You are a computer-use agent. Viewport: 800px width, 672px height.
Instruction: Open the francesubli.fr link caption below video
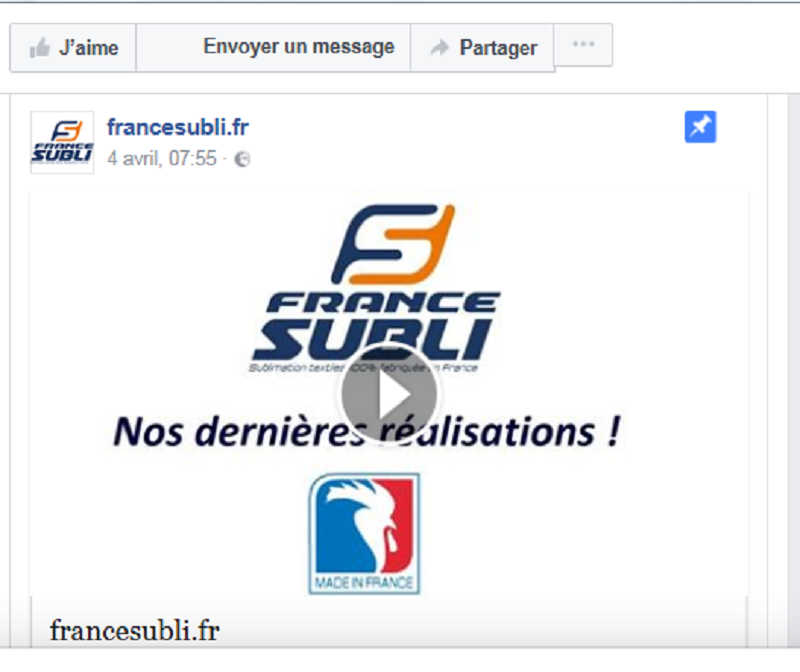(135, 630)
